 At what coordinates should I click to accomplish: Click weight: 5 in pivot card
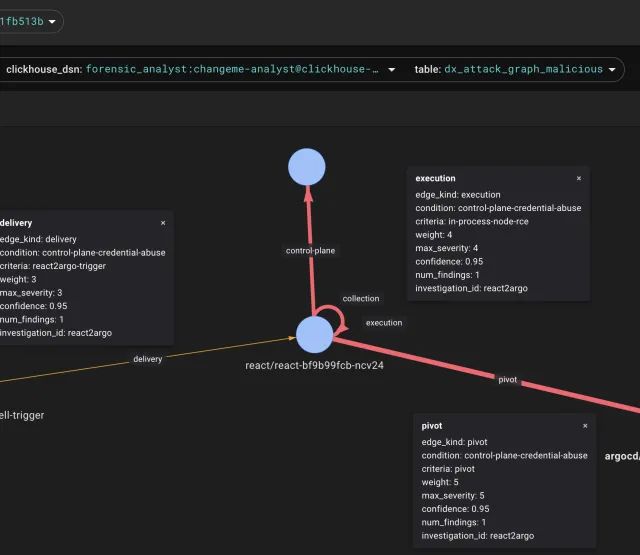(x=440, y=482)
